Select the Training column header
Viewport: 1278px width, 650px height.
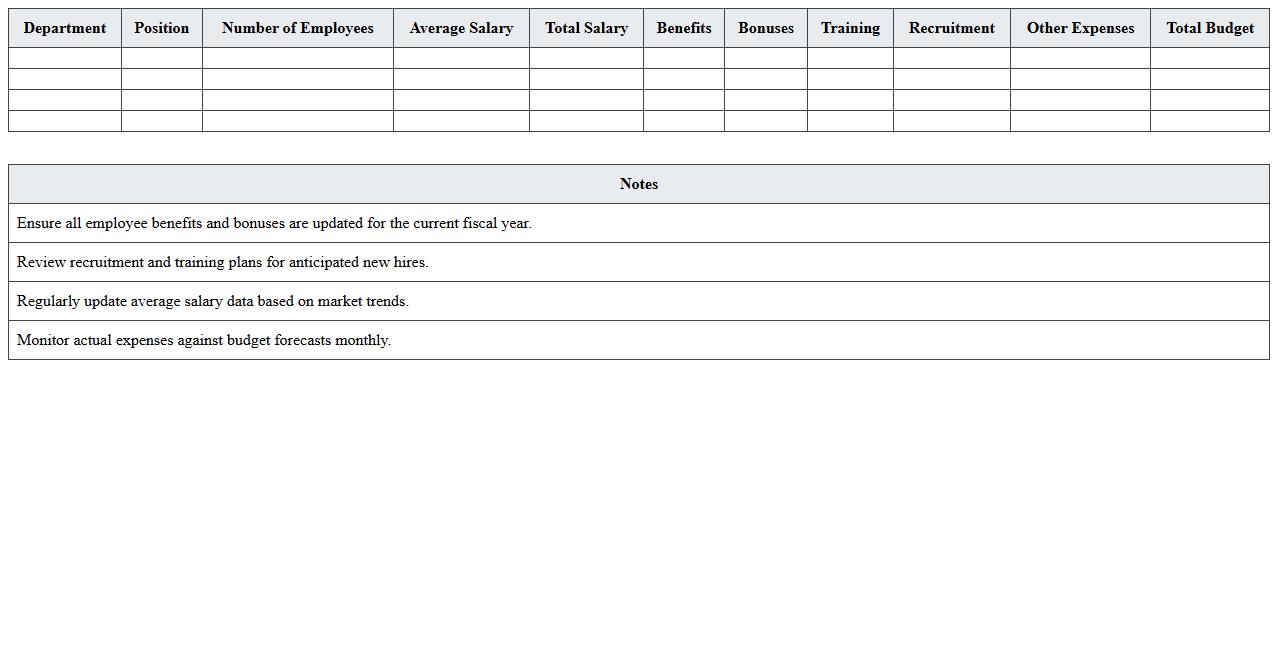(850, 28)
